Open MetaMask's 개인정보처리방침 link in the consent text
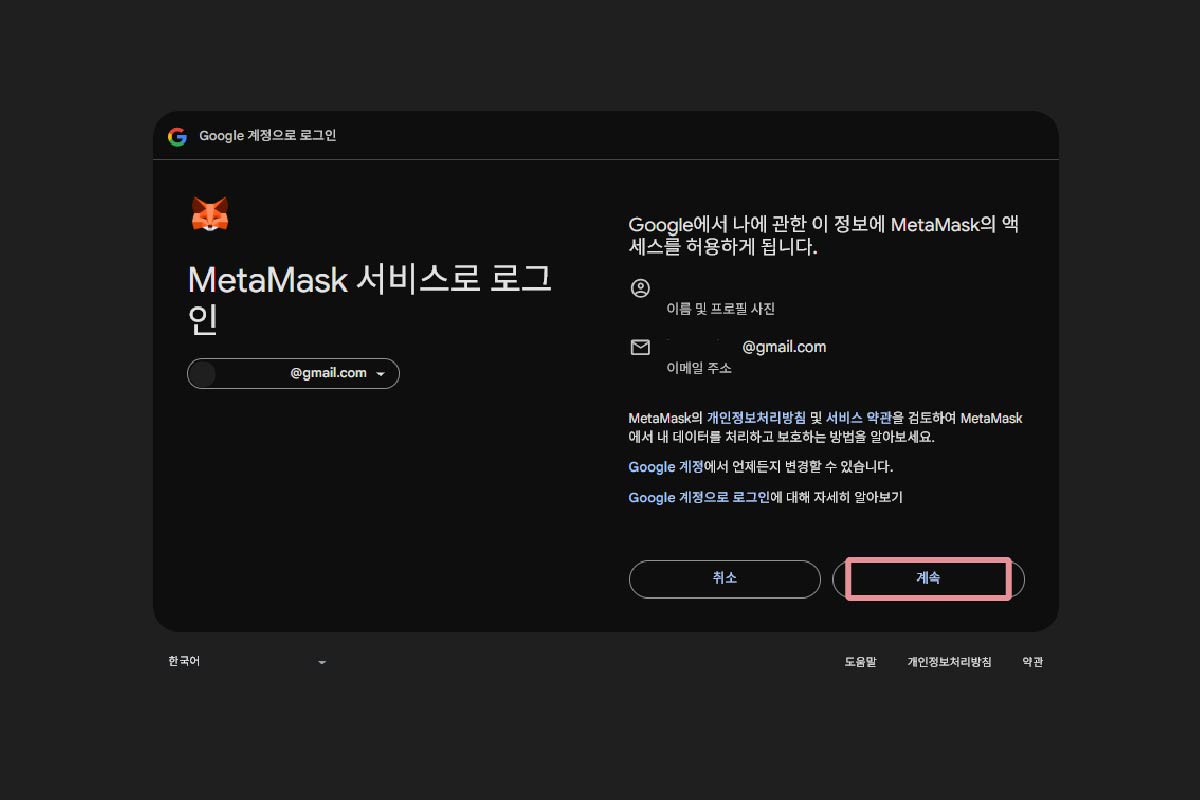 tap(755, 418)
